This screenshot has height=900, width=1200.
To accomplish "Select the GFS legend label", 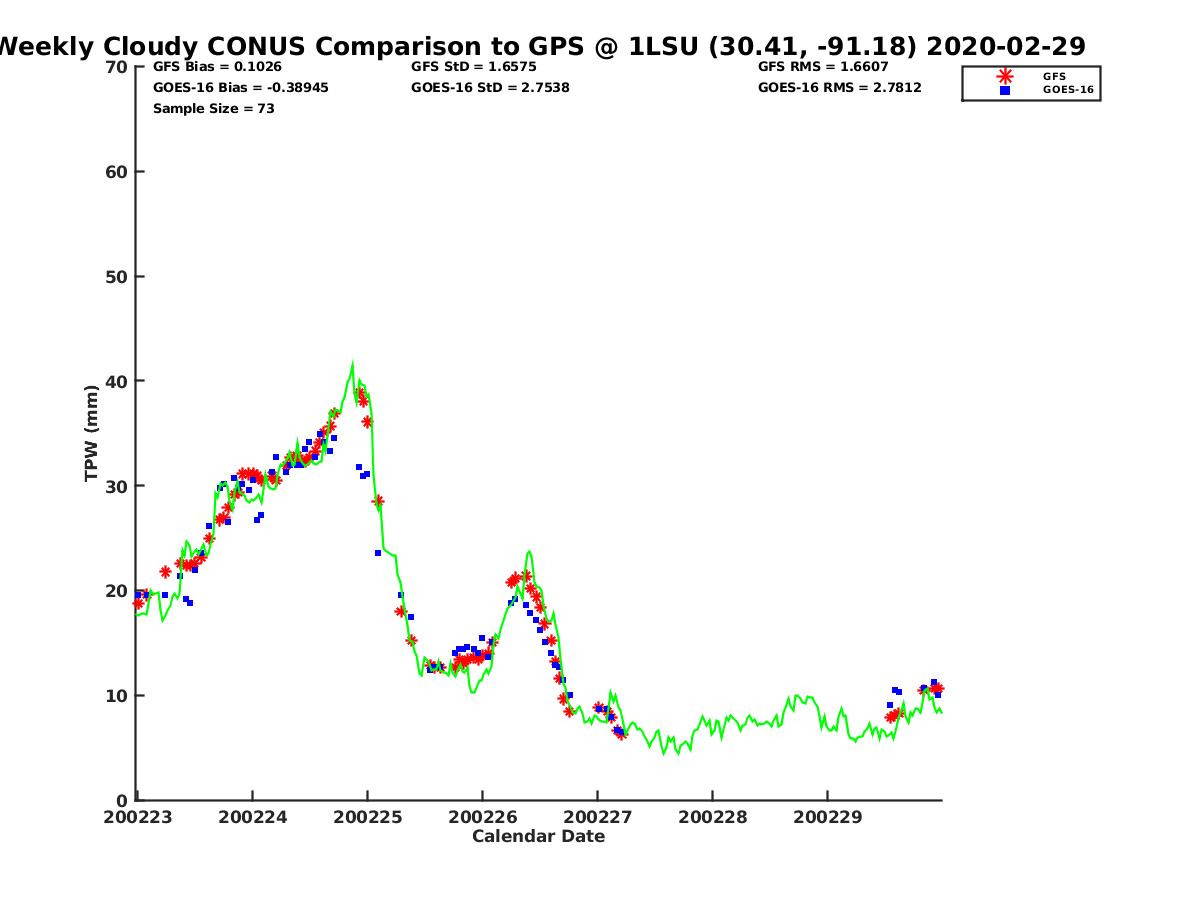I will (1054, 76).
